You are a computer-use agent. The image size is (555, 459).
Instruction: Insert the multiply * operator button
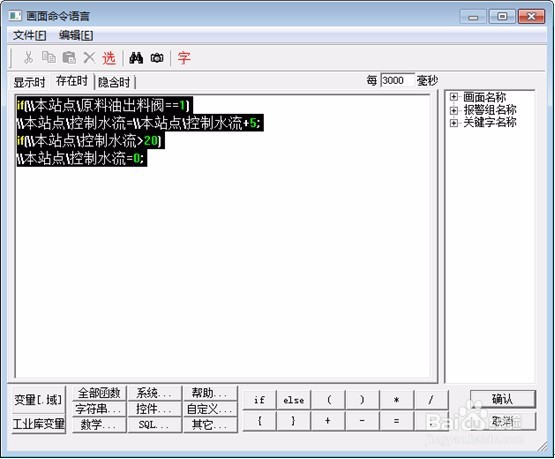click(x=397, y=400)
